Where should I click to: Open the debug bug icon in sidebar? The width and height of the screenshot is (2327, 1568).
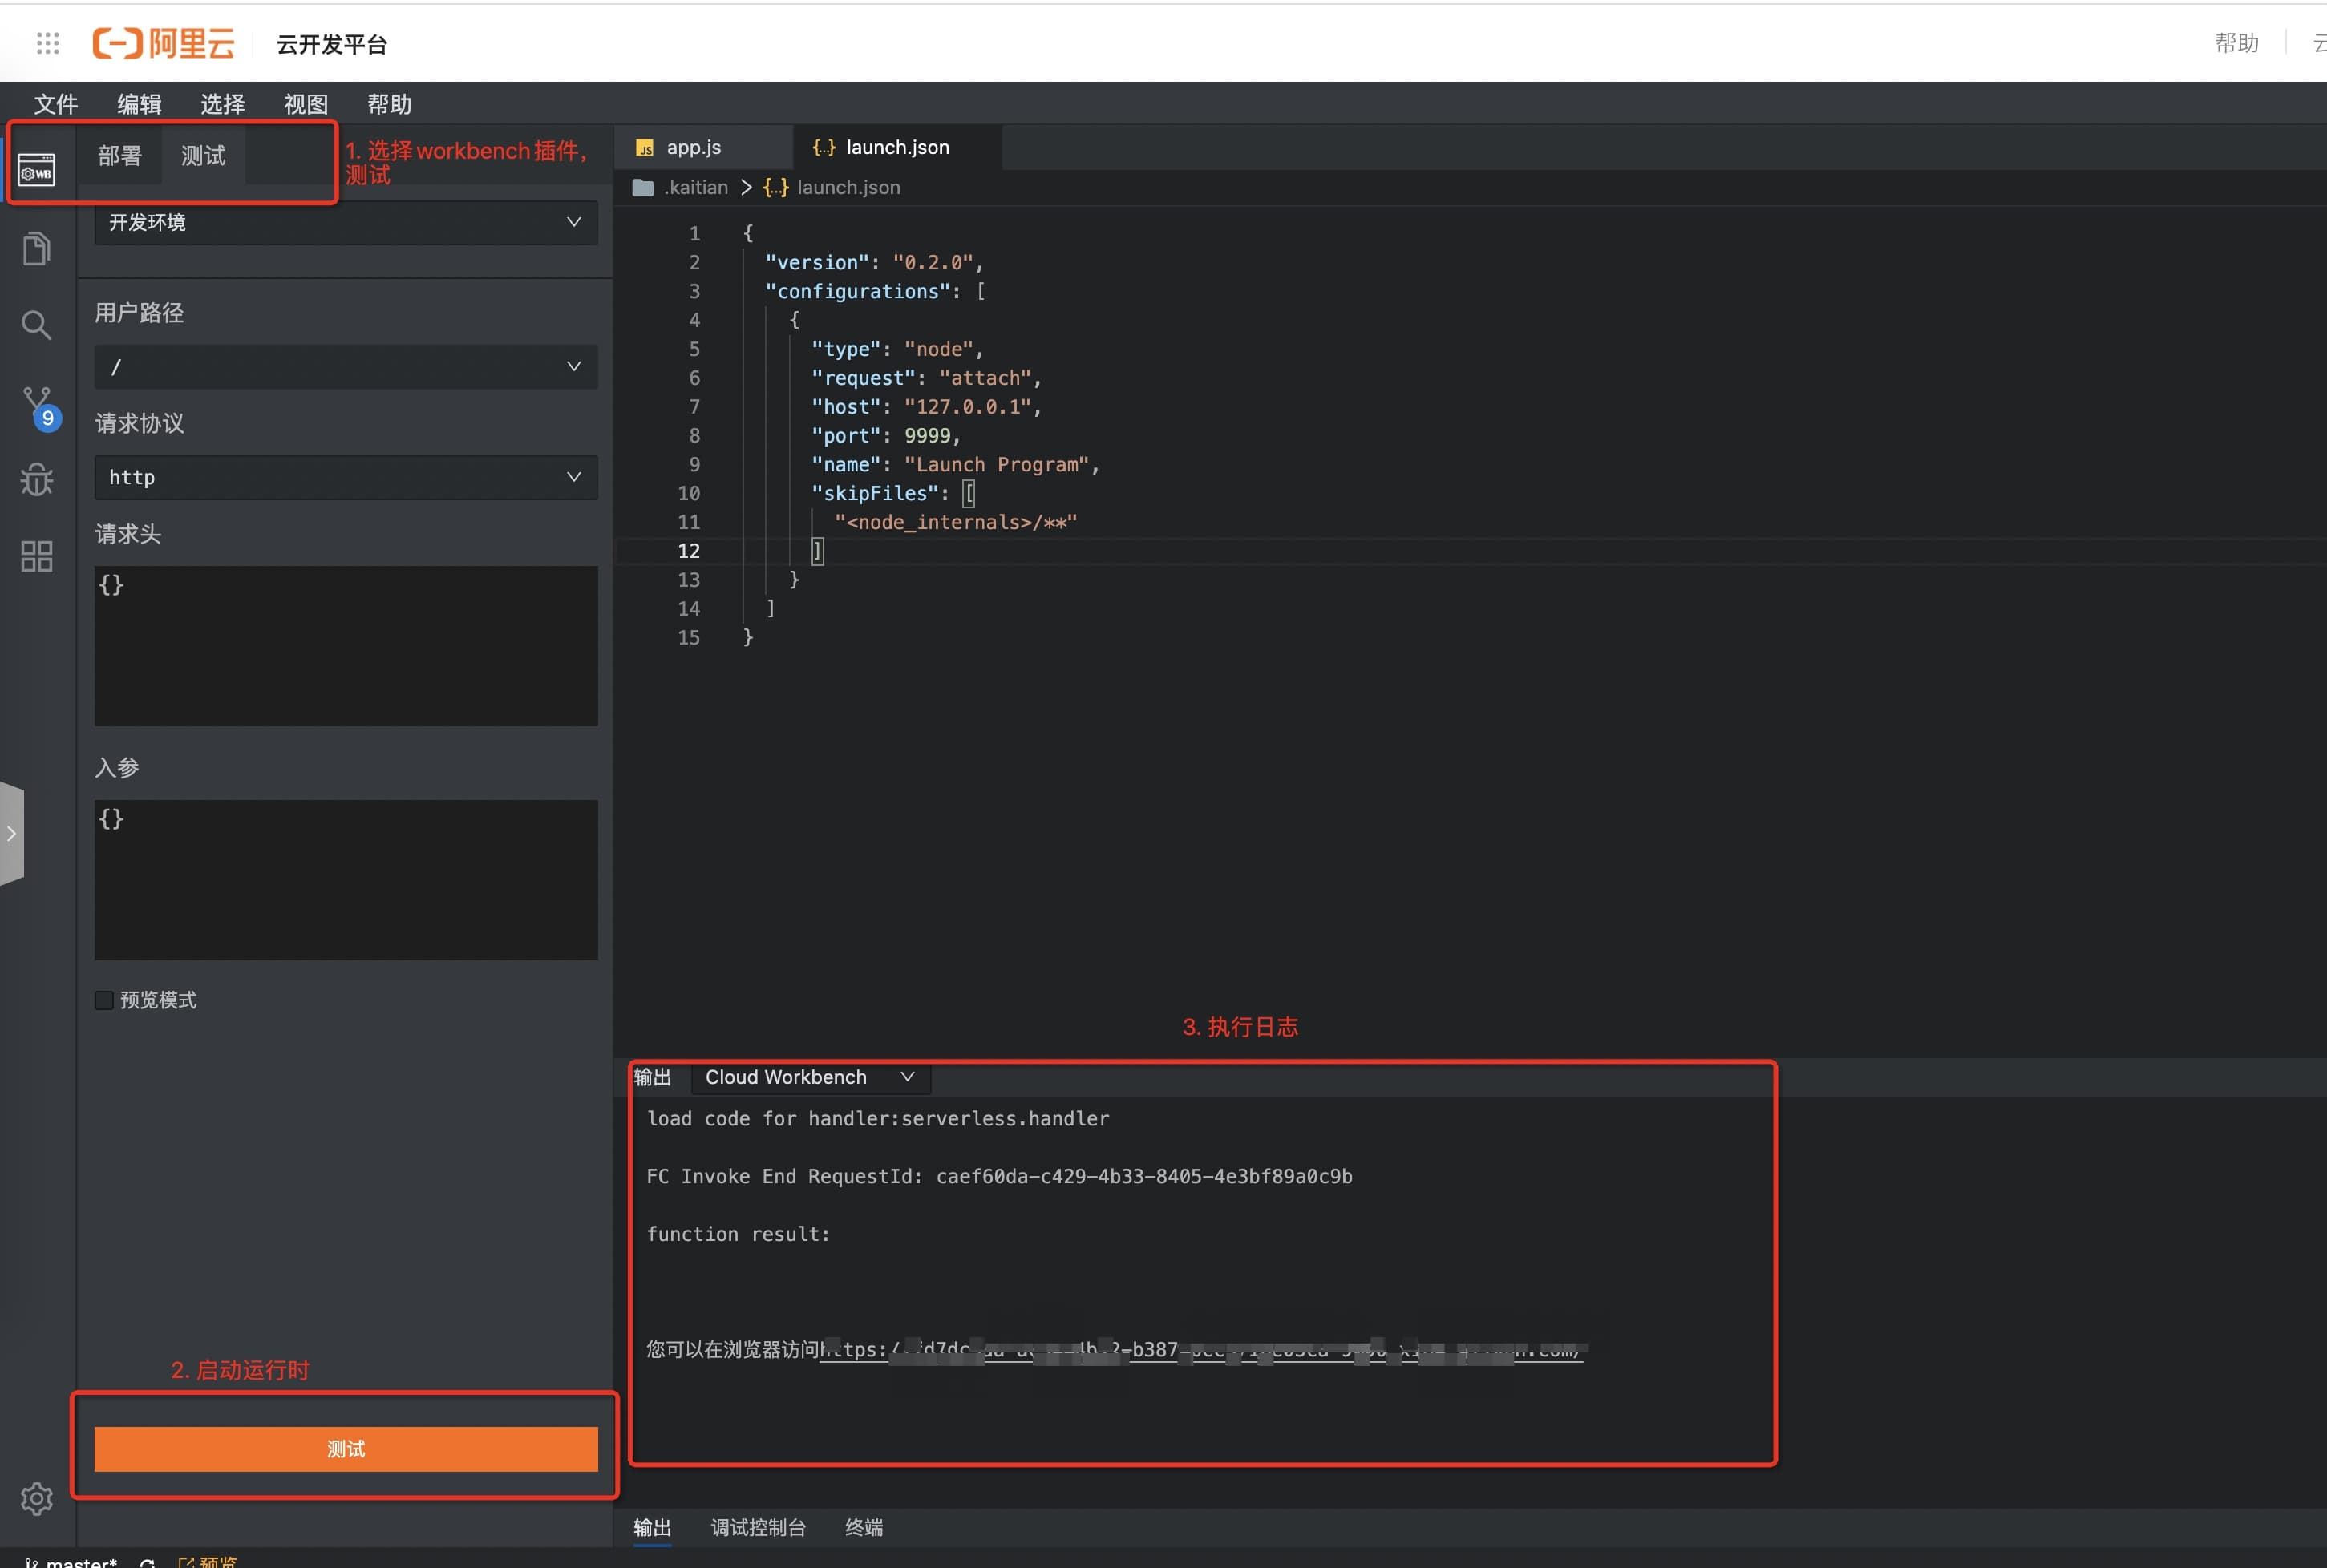point(37,480)
